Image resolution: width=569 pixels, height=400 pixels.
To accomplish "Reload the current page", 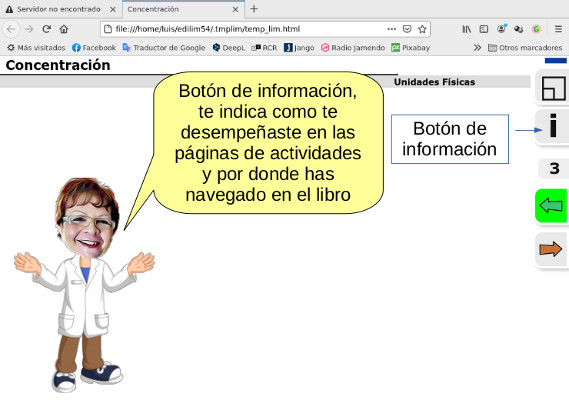I will point(46,29).
